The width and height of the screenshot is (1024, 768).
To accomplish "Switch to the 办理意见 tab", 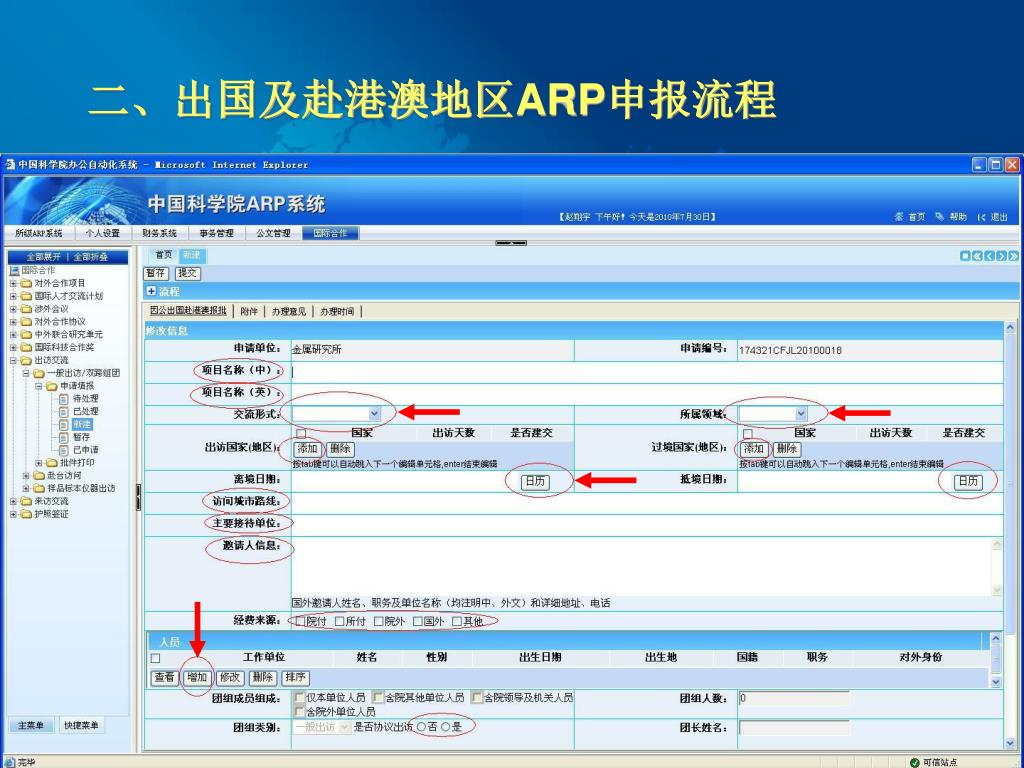I will 289,312.
